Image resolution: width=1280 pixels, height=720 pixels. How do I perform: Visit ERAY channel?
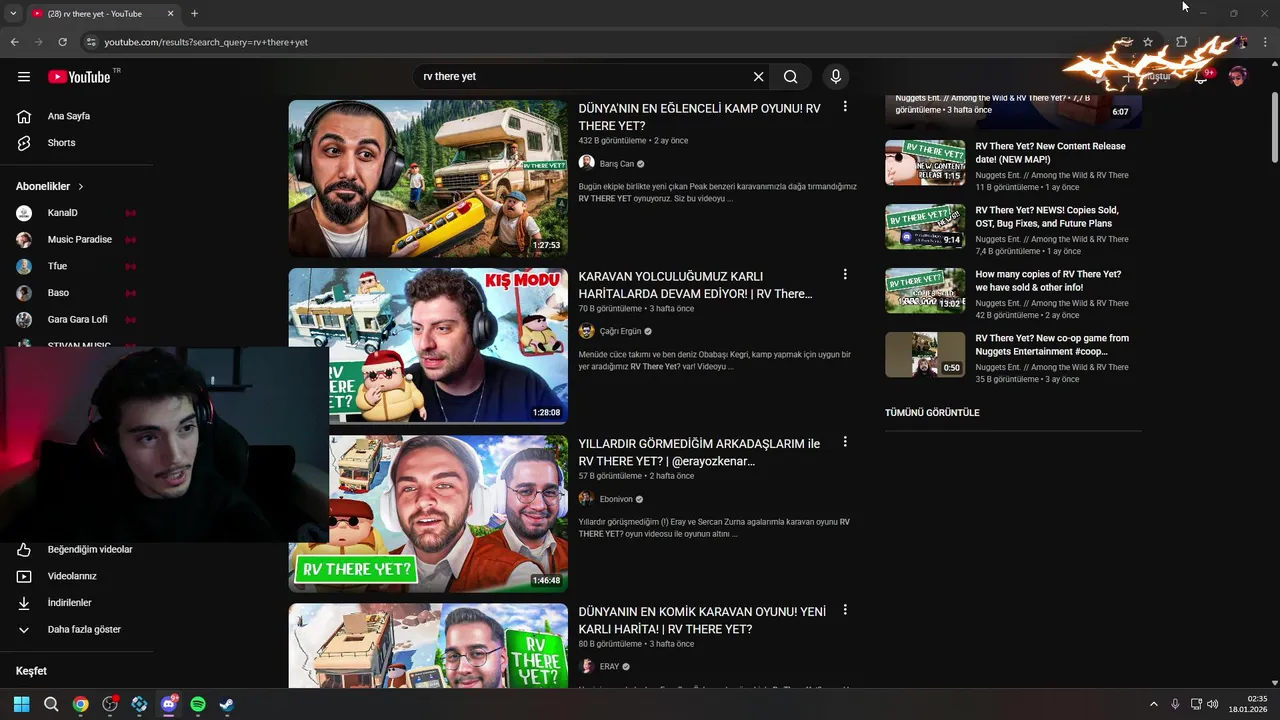pyautogui.click(x=609, y=667)
